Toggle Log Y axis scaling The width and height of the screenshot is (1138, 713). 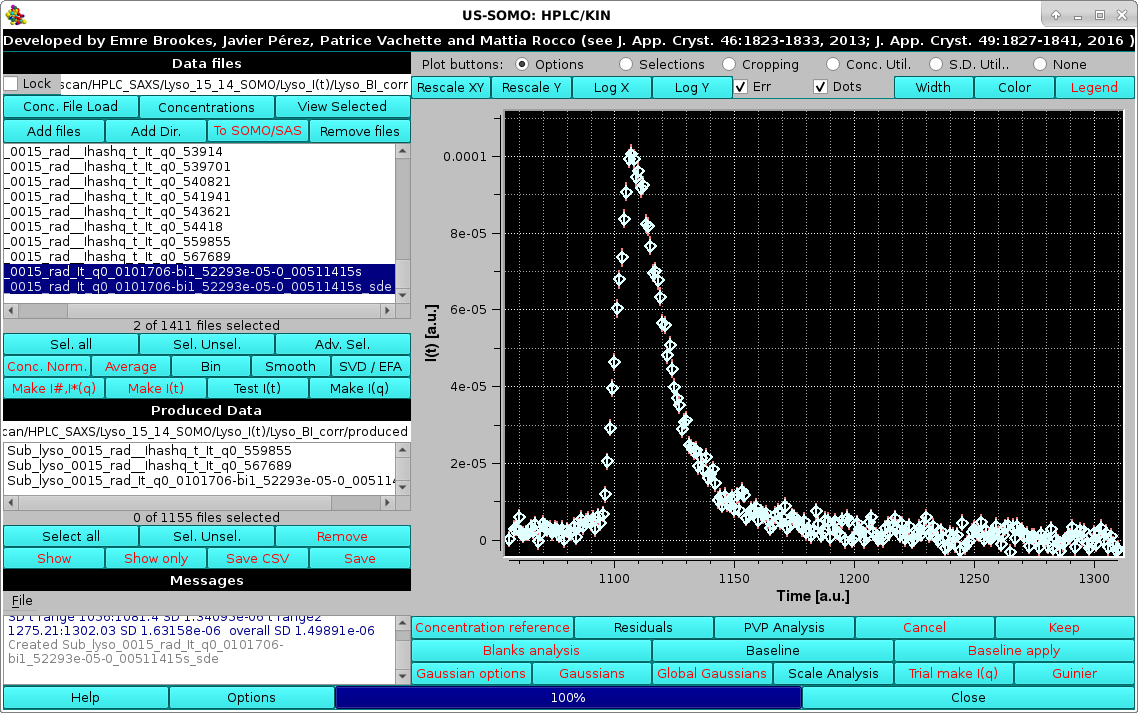(x=692, y=87)
